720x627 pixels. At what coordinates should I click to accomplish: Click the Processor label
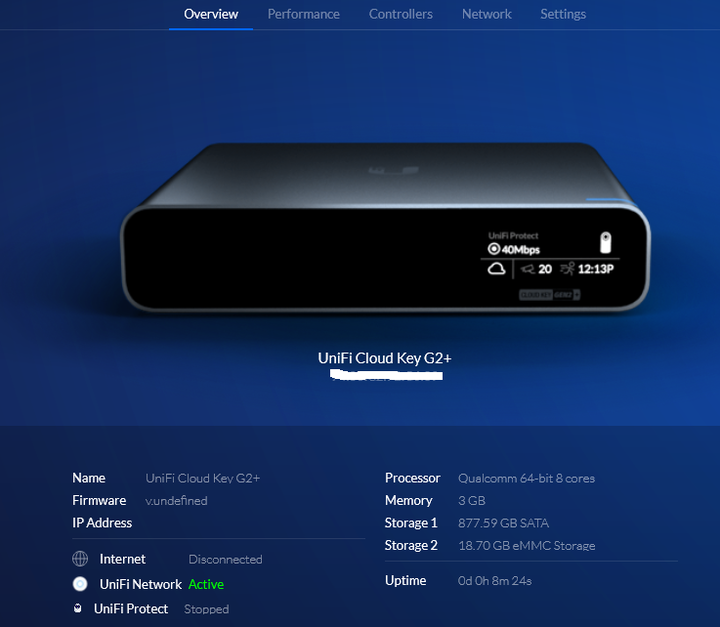412,478
